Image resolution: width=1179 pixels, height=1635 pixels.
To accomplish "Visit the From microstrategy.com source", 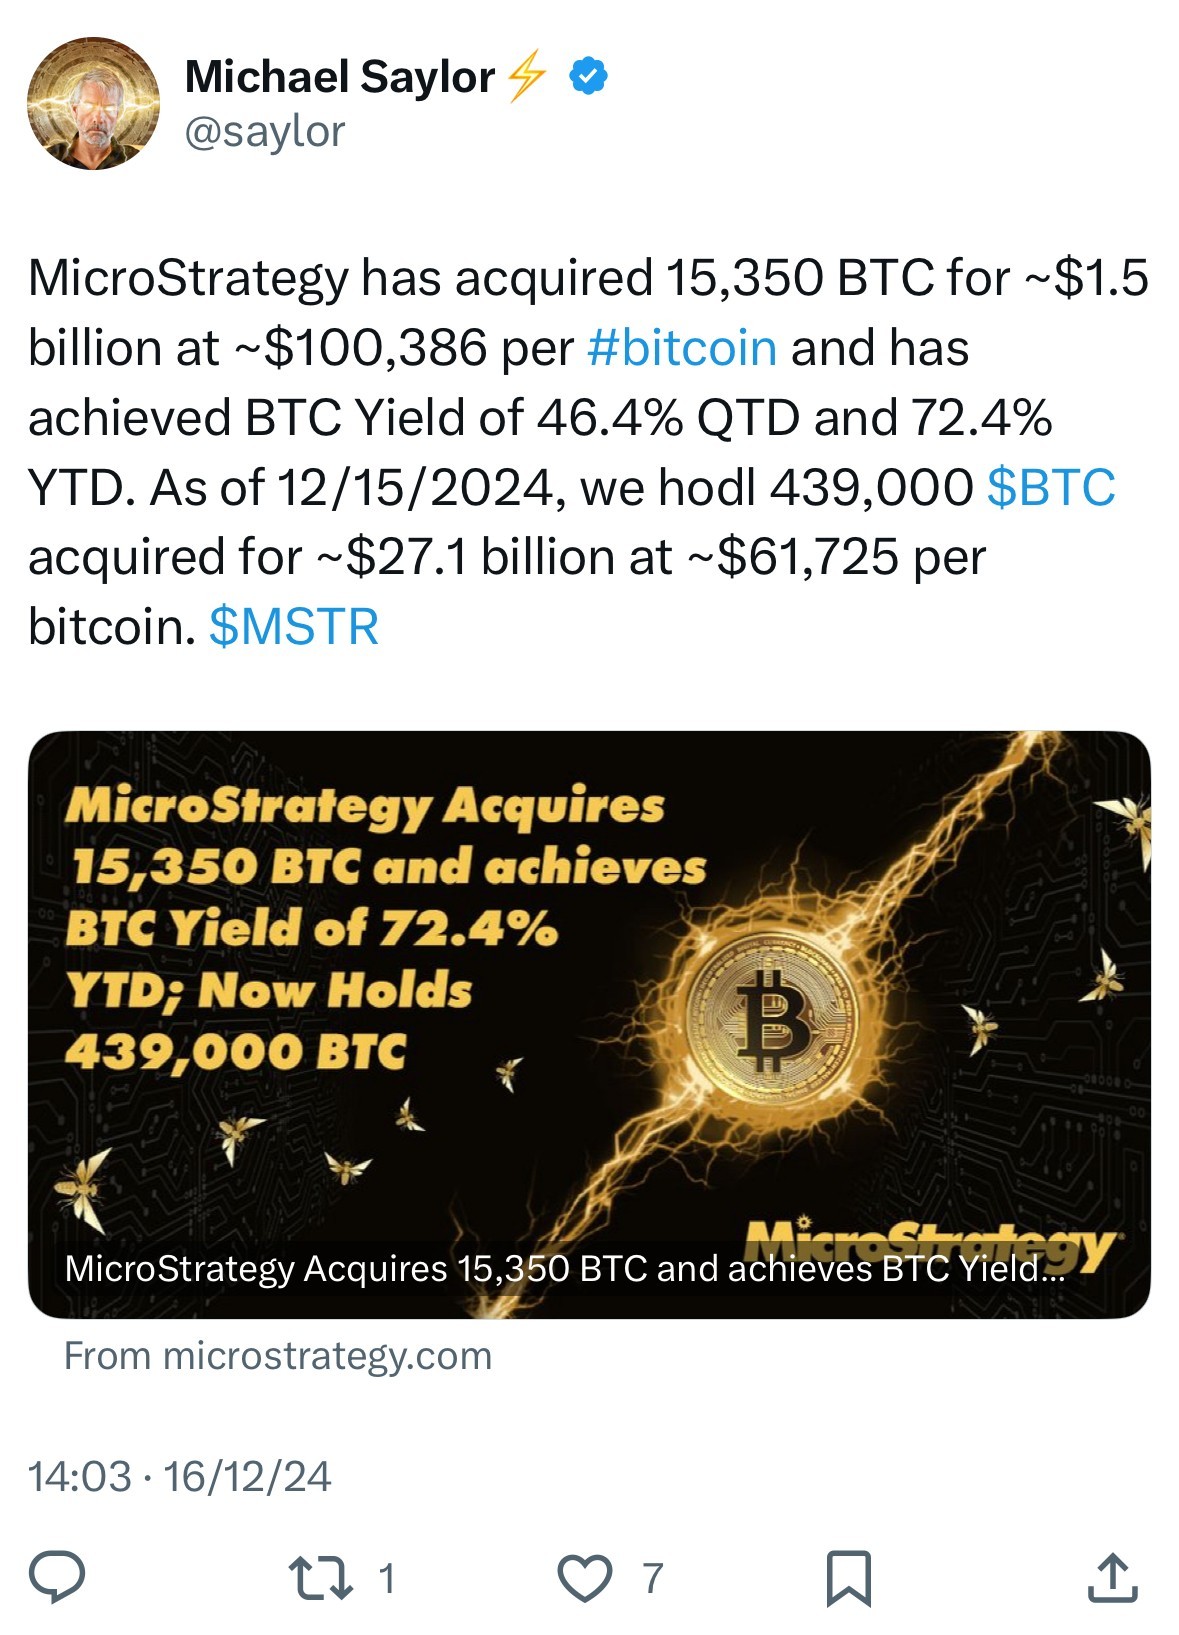I will (278, 1356).
